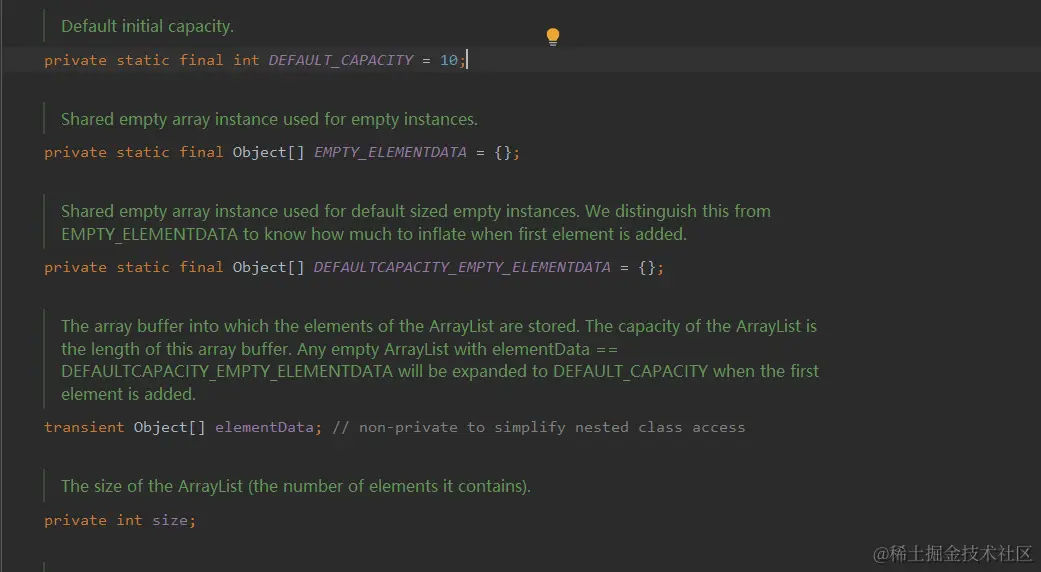Click the value 10 in DEFAULT_CAPACITY line
Viewport: 1041px width, 572px height.
click(x=448, y=60)
